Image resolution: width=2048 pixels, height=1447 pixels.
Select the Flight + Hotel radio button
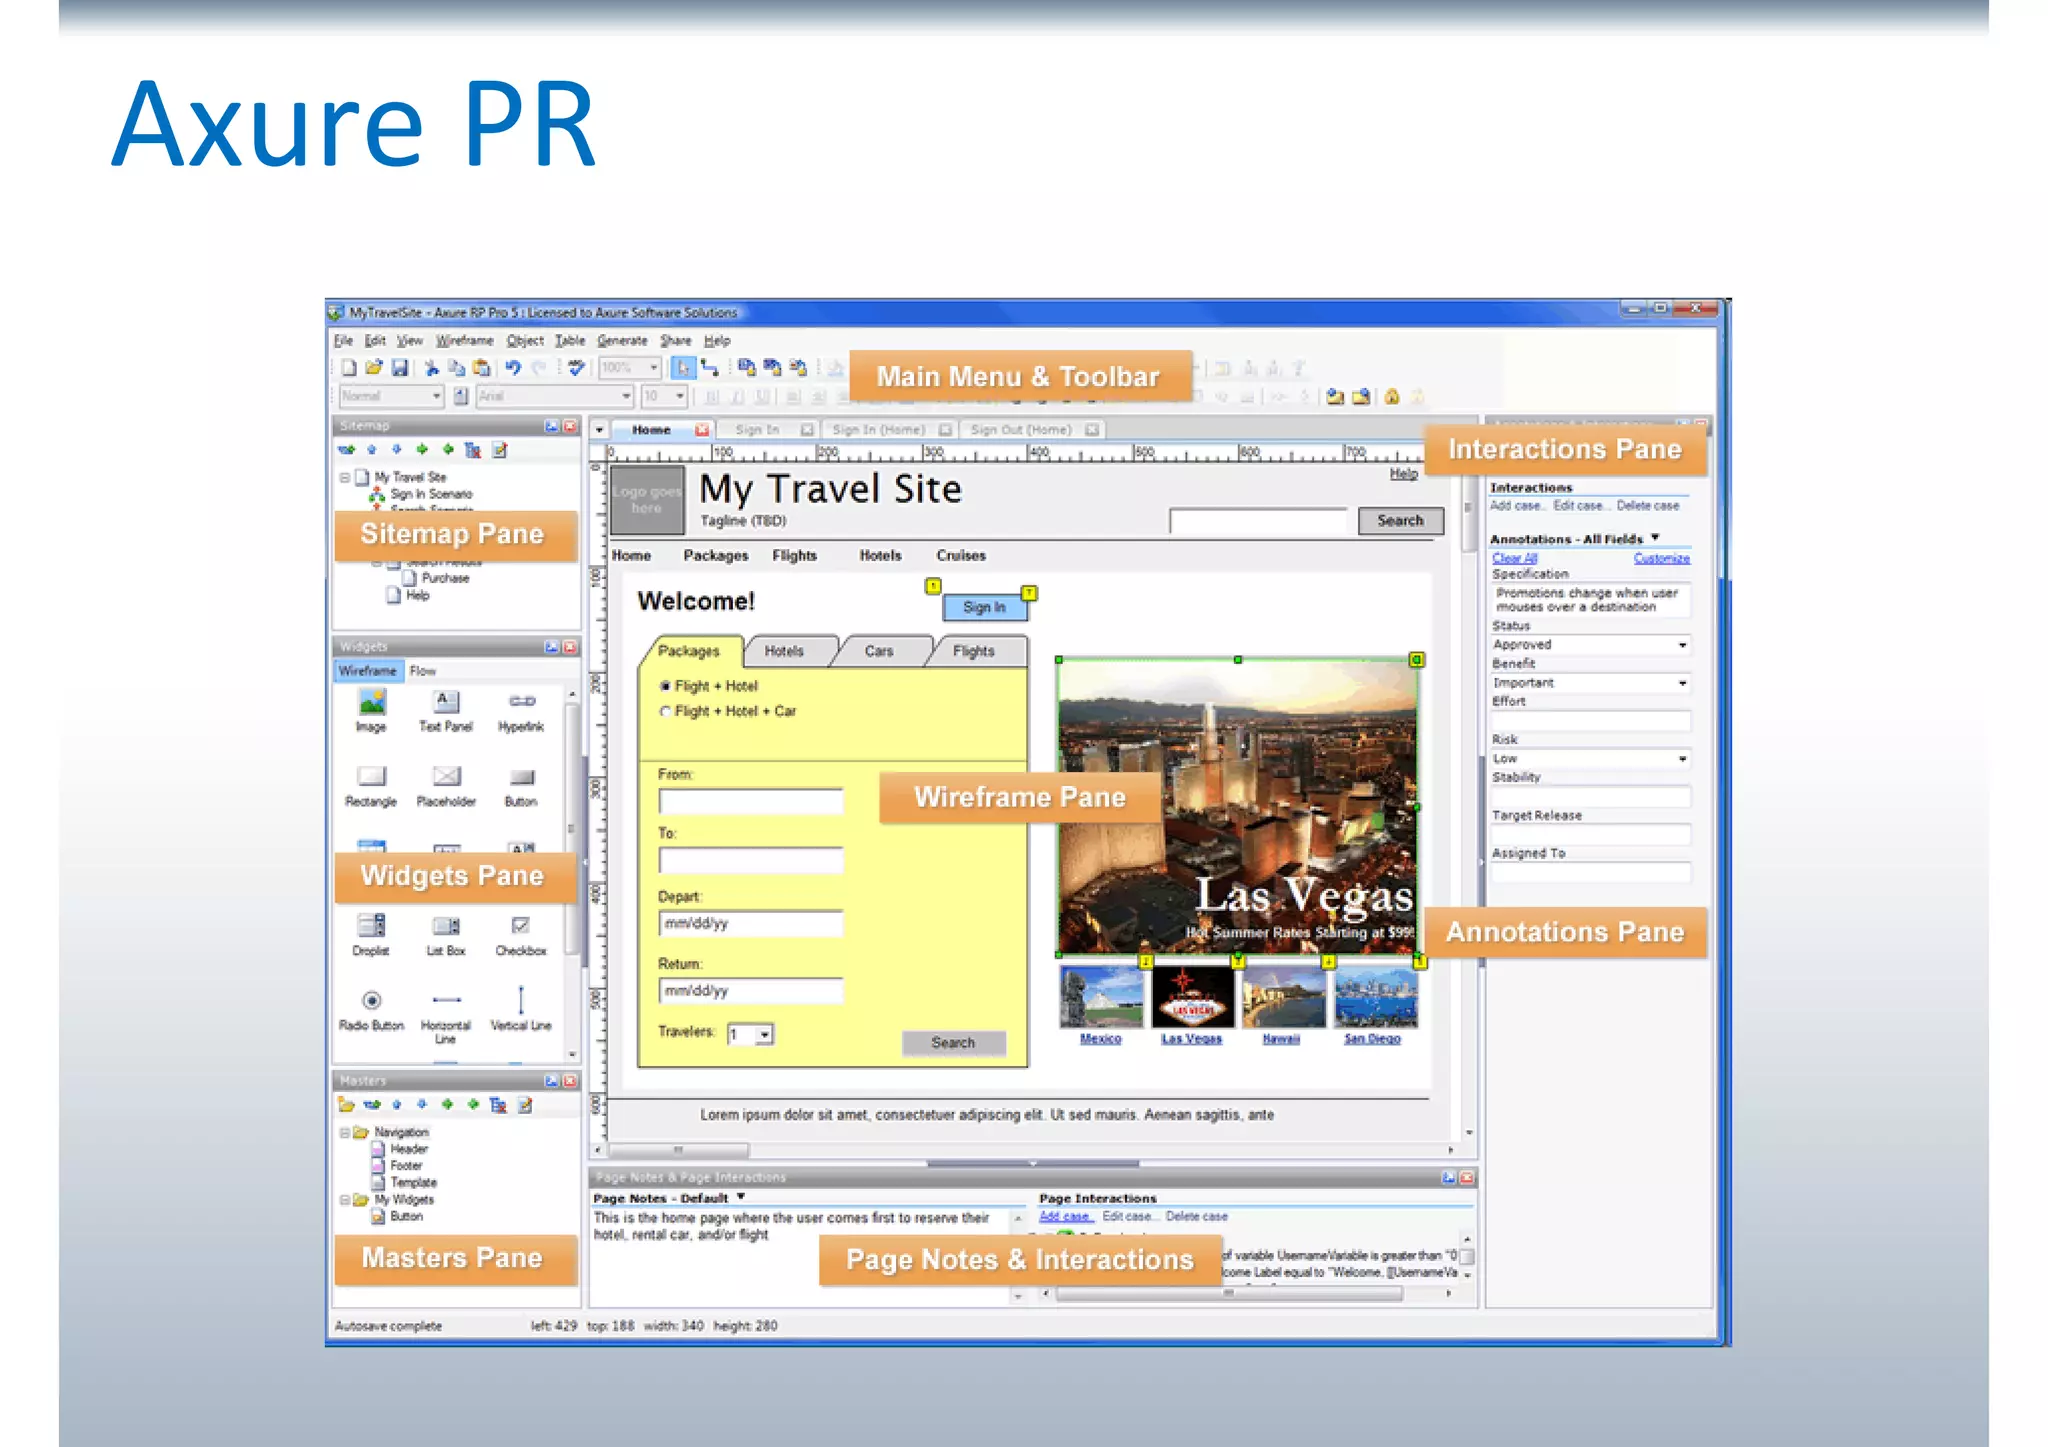tap(665, 686)
